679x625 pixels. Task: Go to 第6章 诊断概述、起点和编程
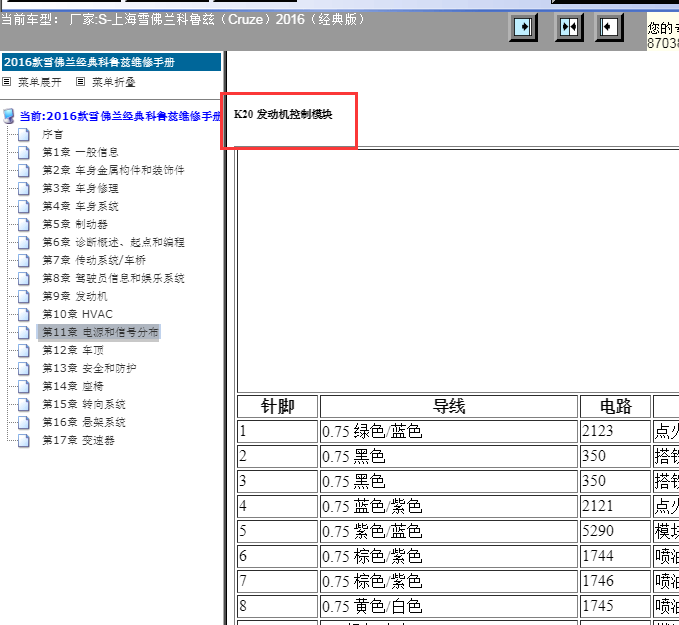(x=112, y=242)
